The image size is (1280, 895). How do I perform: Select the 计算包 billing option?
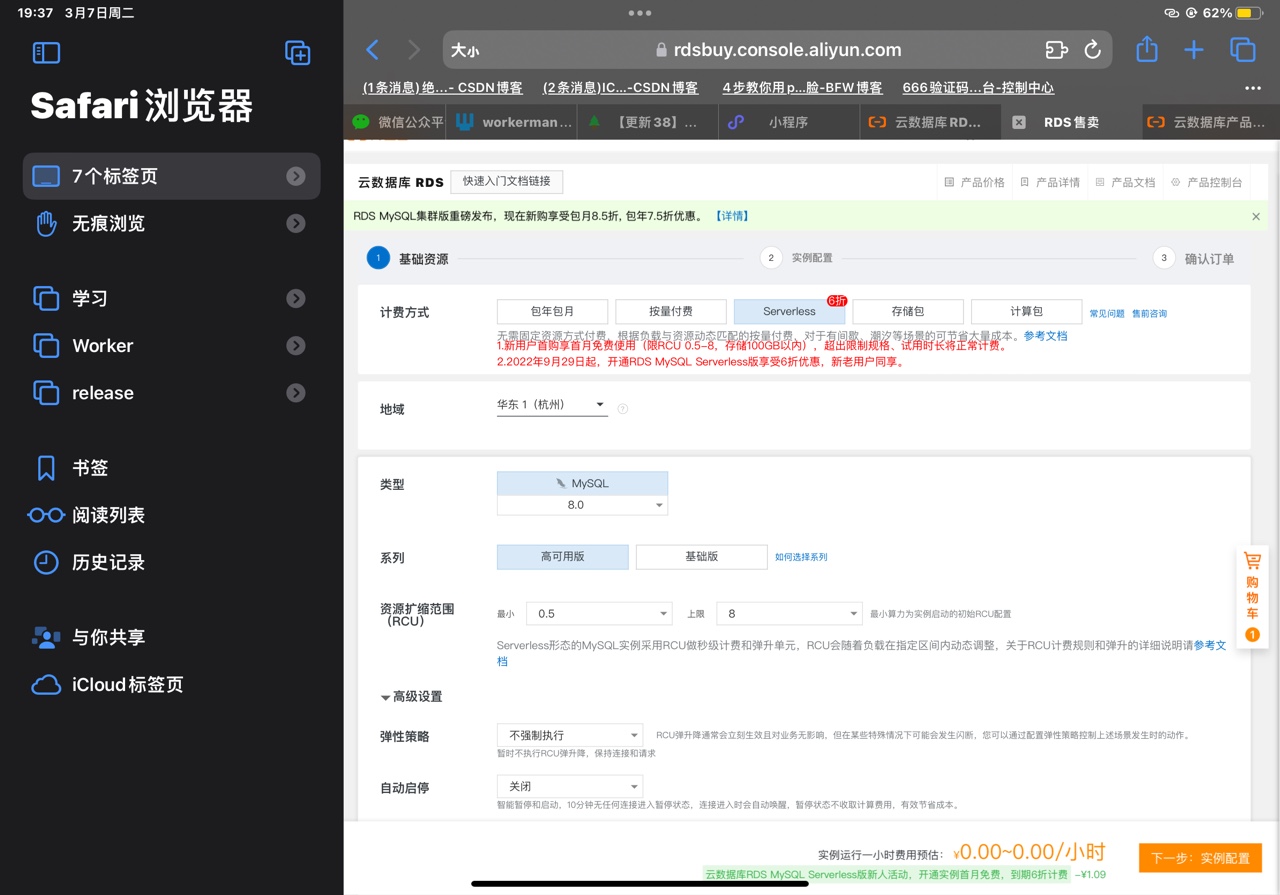(1026, 311)
